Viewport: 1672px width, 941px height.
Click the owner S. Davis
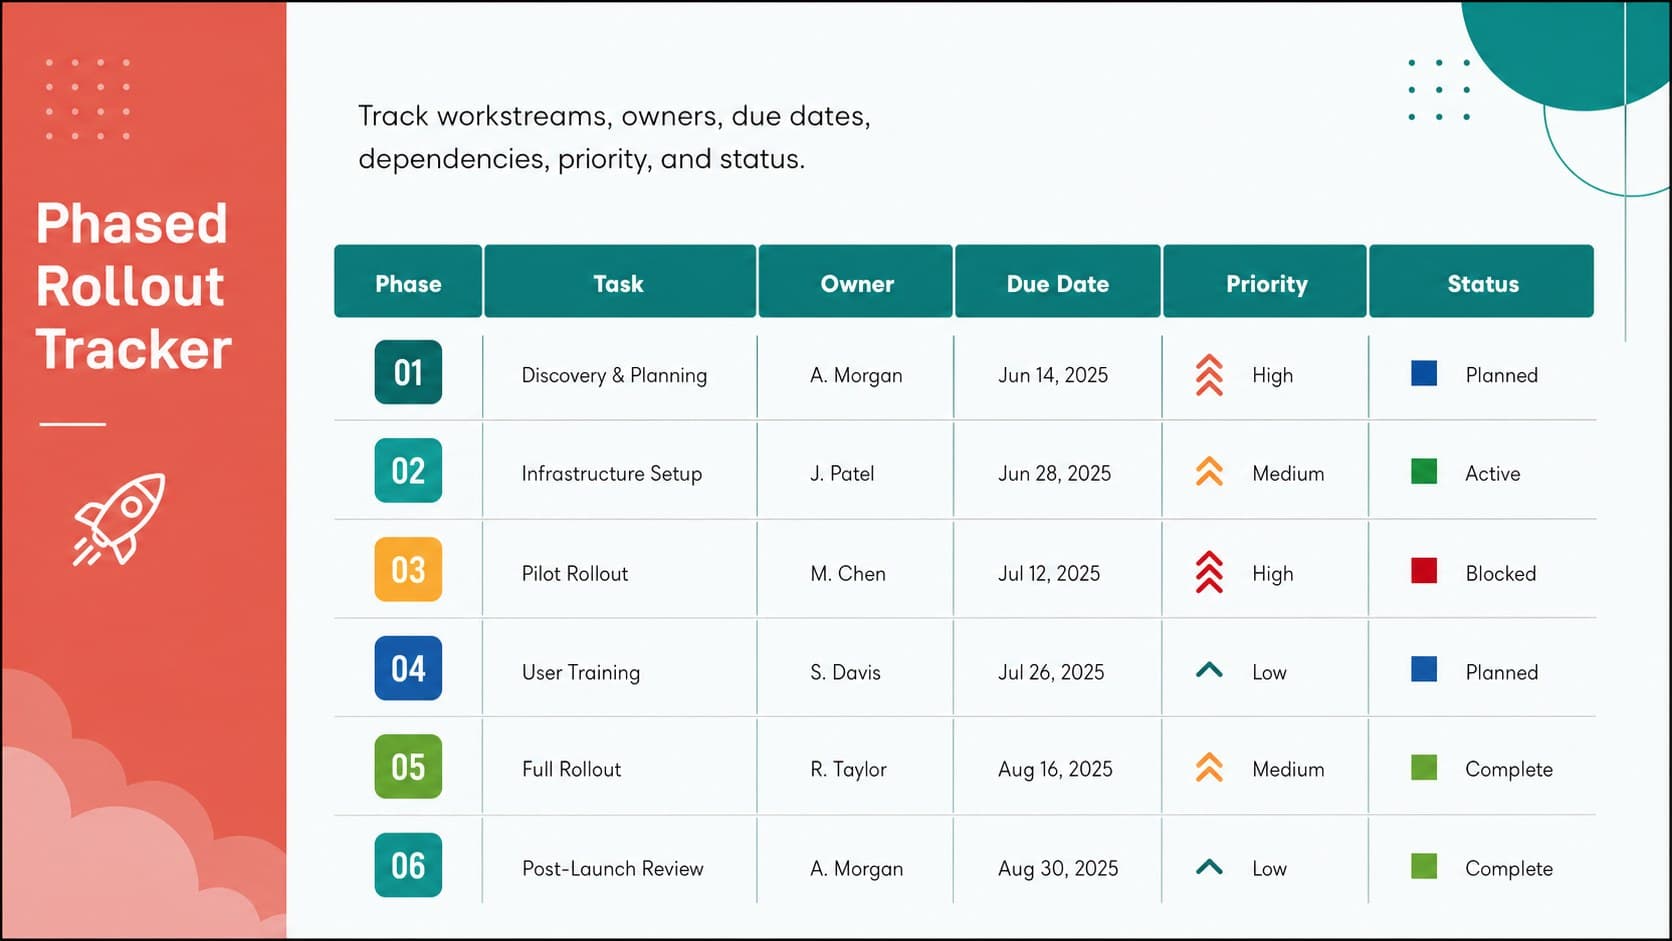[845, 672]
